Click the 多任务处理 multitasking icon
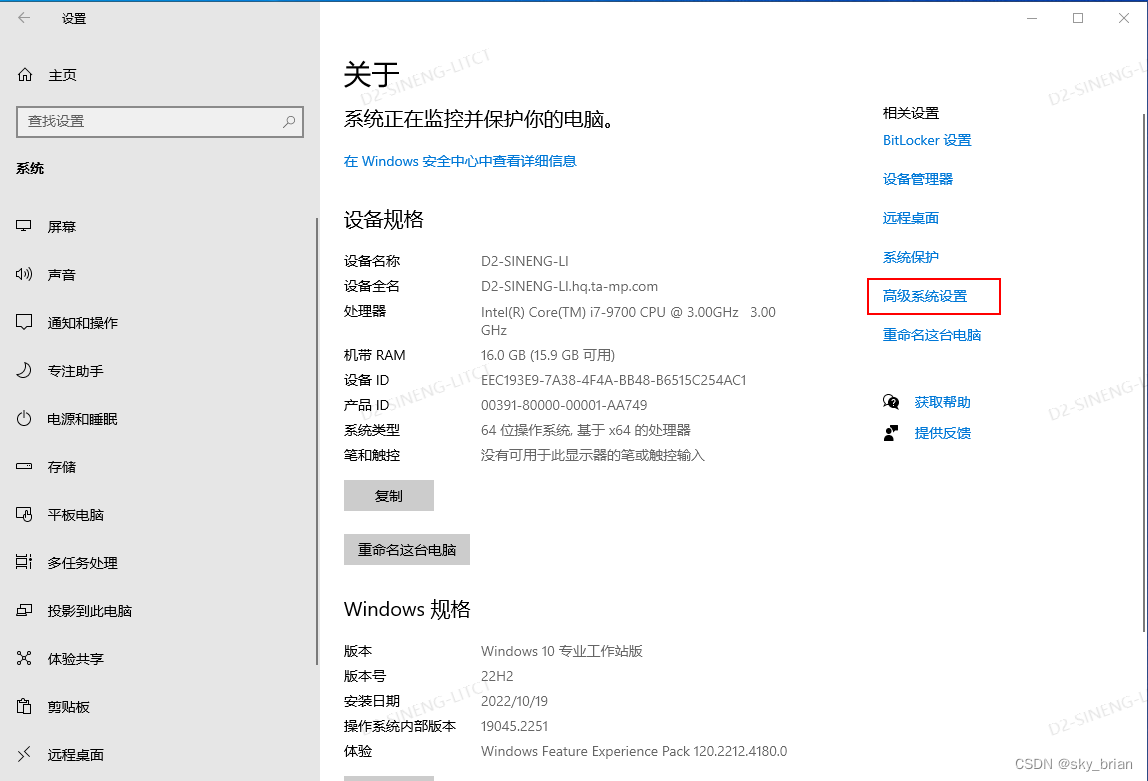Screen dimensions: 1148x781 (x=24, y=562)
